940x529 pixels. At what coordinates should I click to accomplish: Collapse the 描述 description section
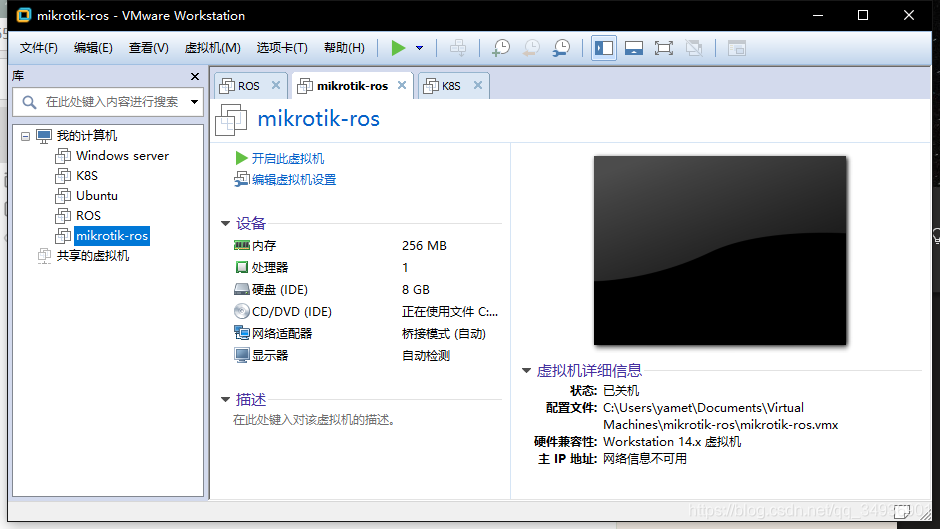pyautogui.click(x=226, y=399)
